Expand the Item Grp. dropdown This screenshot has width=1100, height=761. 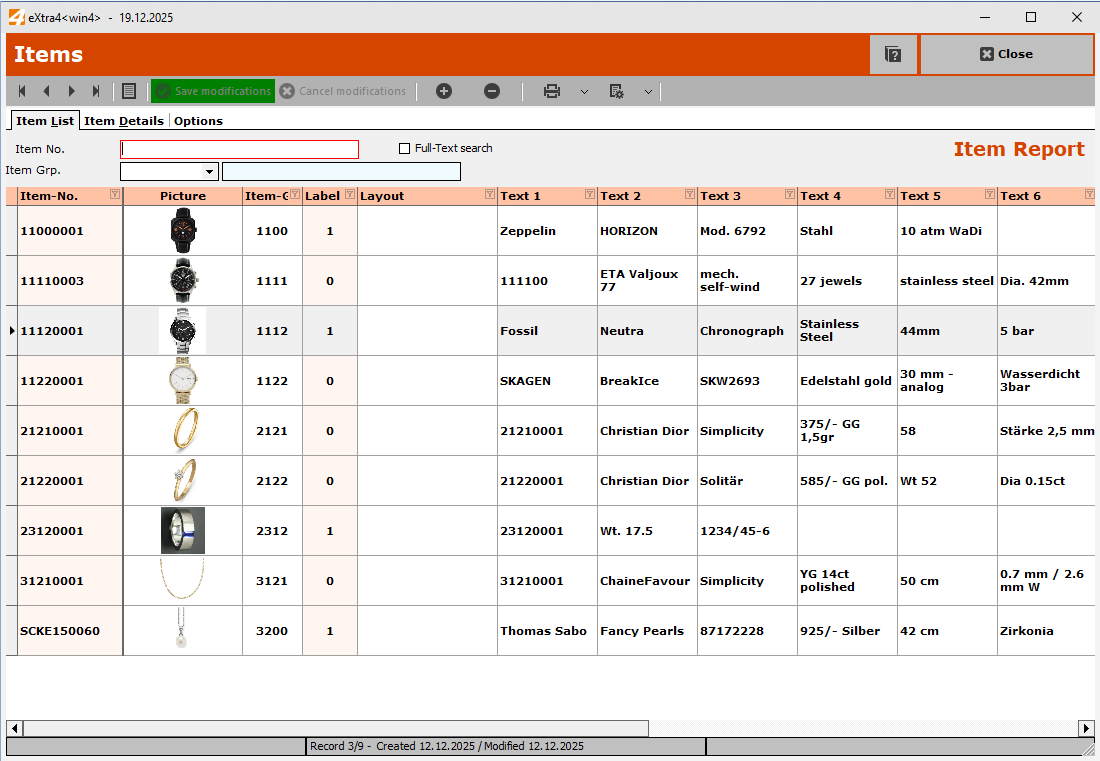click(210, 172)
